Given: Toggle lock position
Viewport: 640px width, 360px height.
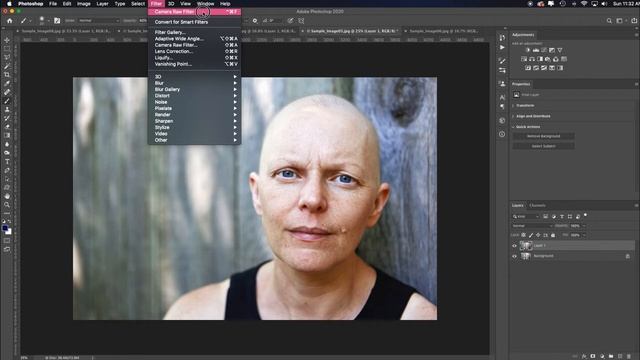Looking at the screenshot, I should point(538,235).
